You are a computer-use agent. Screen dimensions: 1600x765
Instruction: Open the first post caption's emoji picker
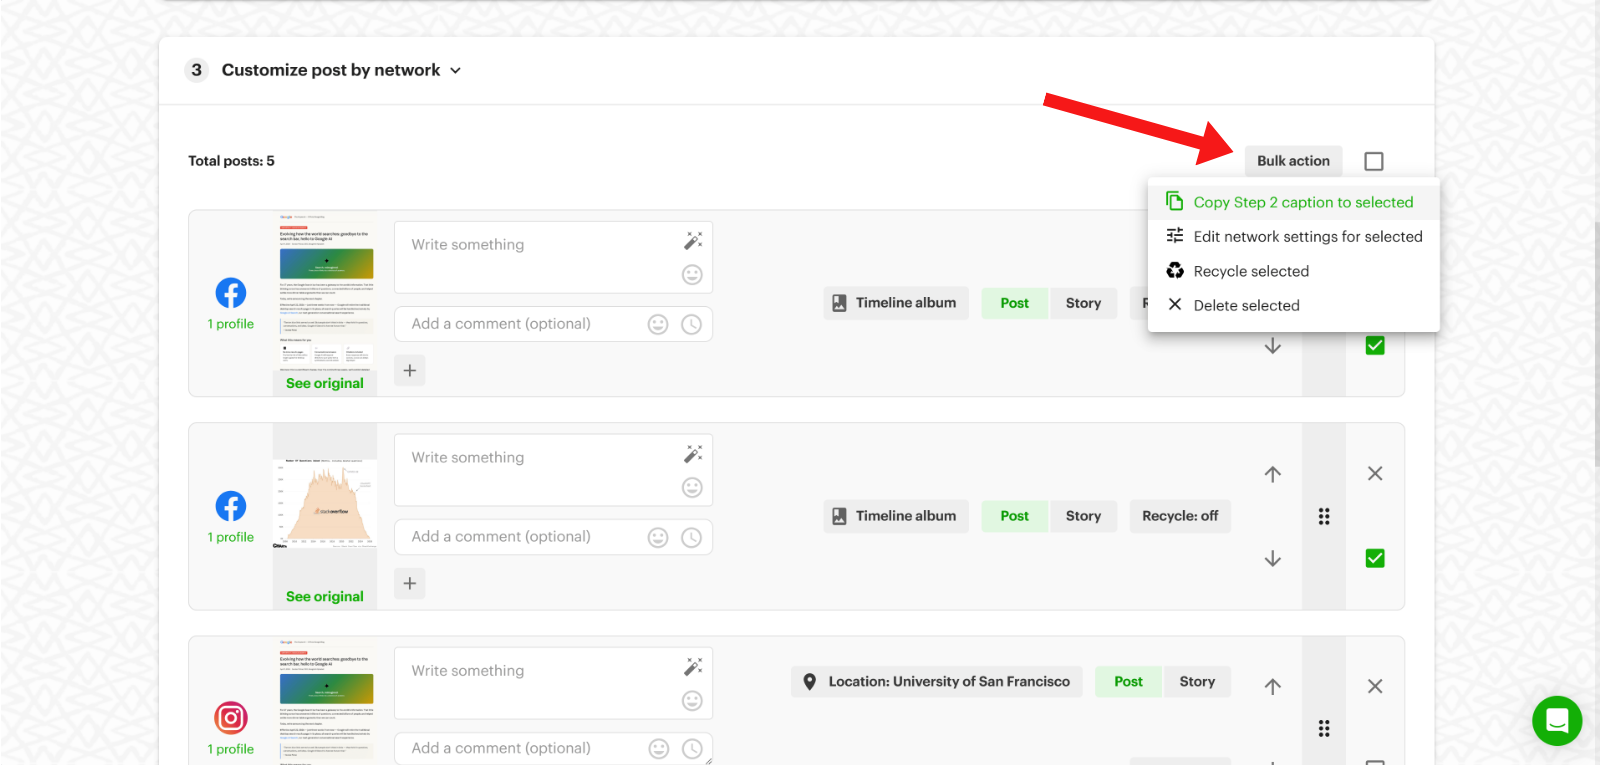[x=692, y=274]
